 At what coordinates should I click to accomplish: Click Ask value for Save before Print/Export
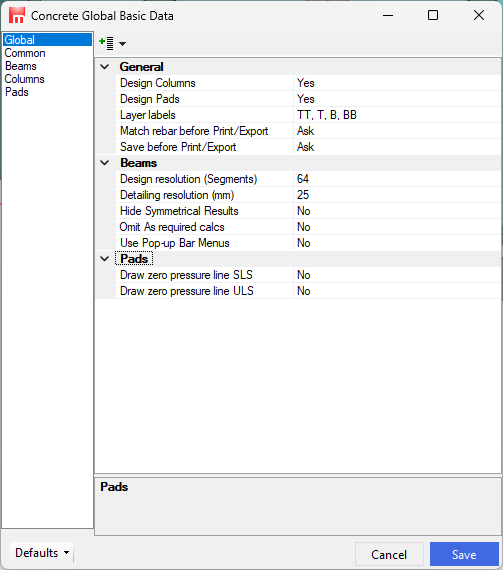[x=397, y=147]
